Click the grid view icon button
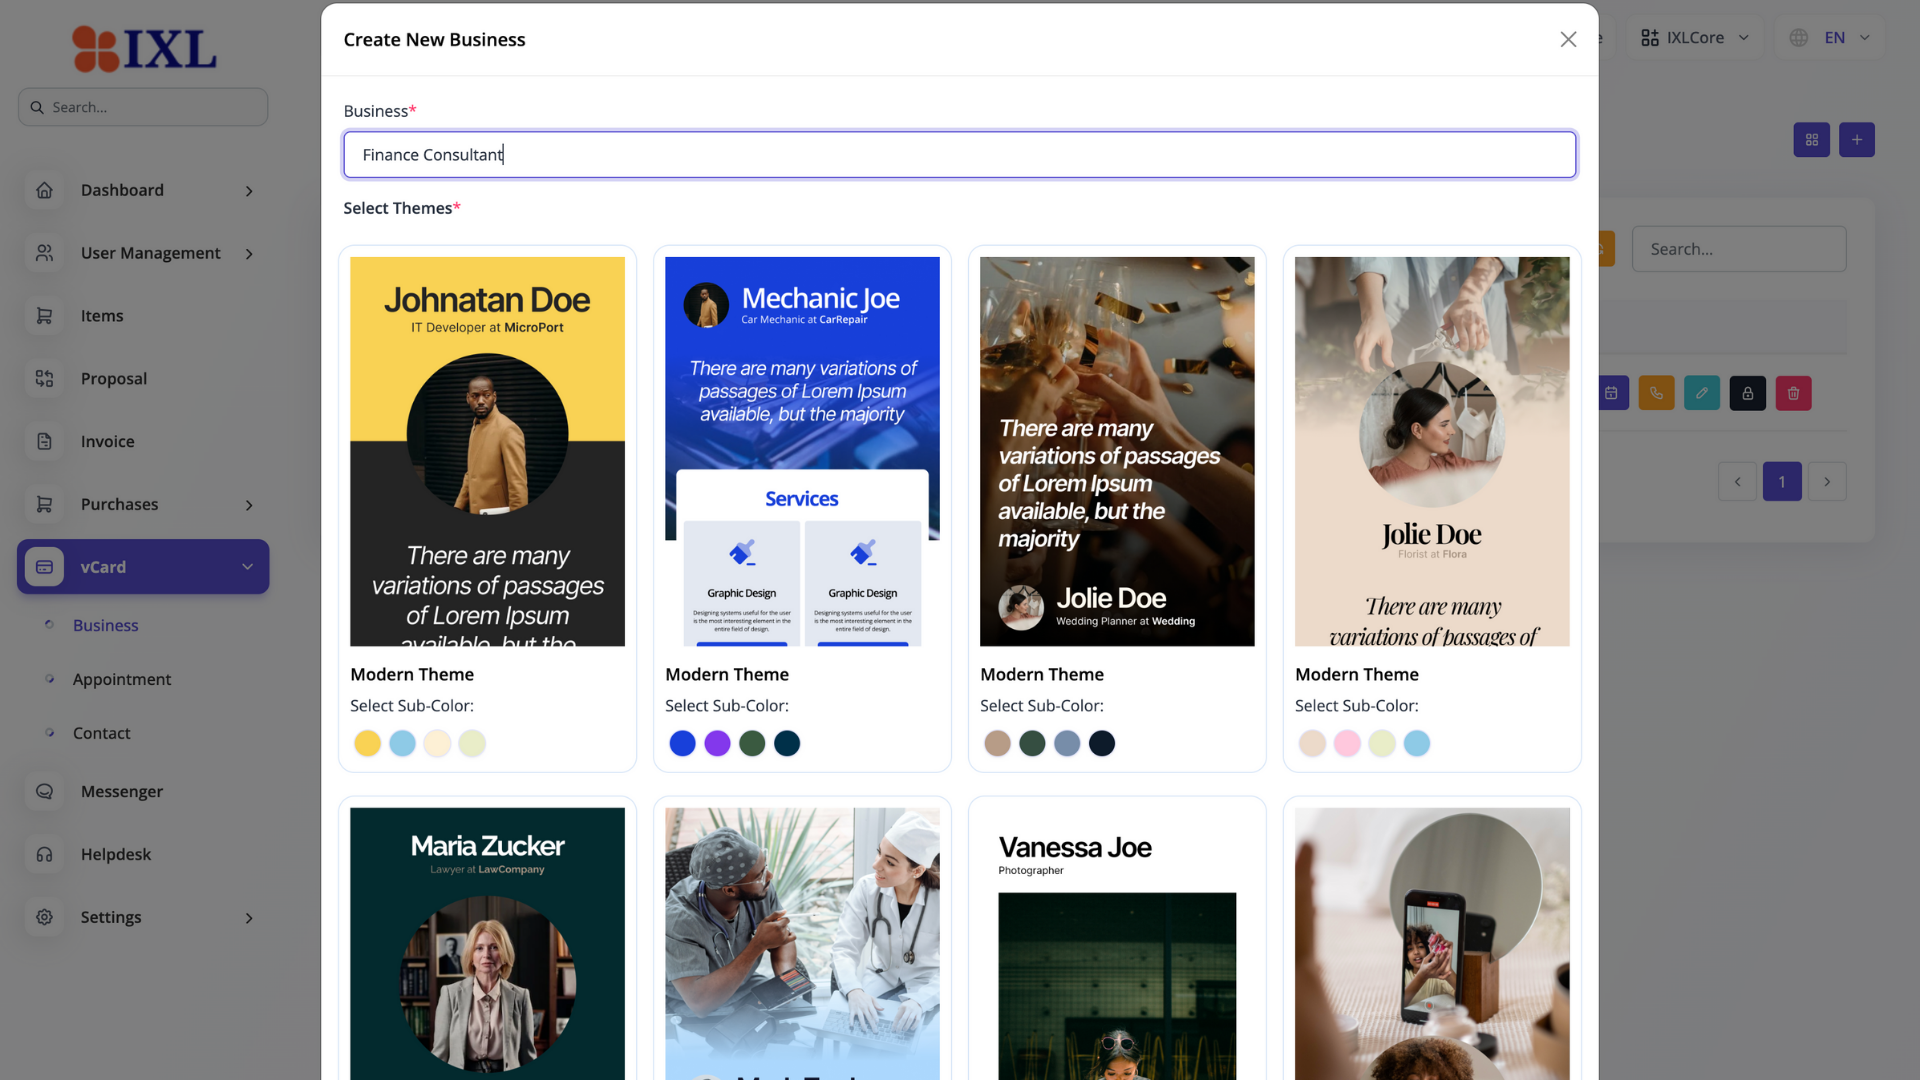 click(1811, 140)
